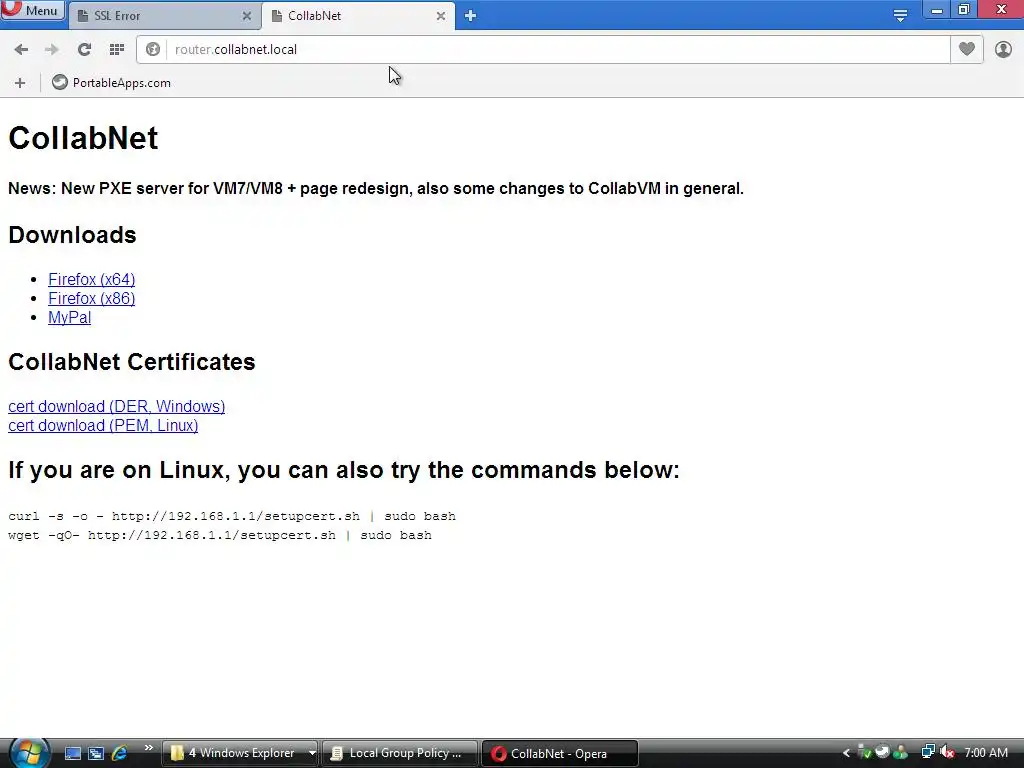Expand the Windows Explorer group dropdown arrow
The width and height of the screenshot is (1024, 768).
coord(312,753)
